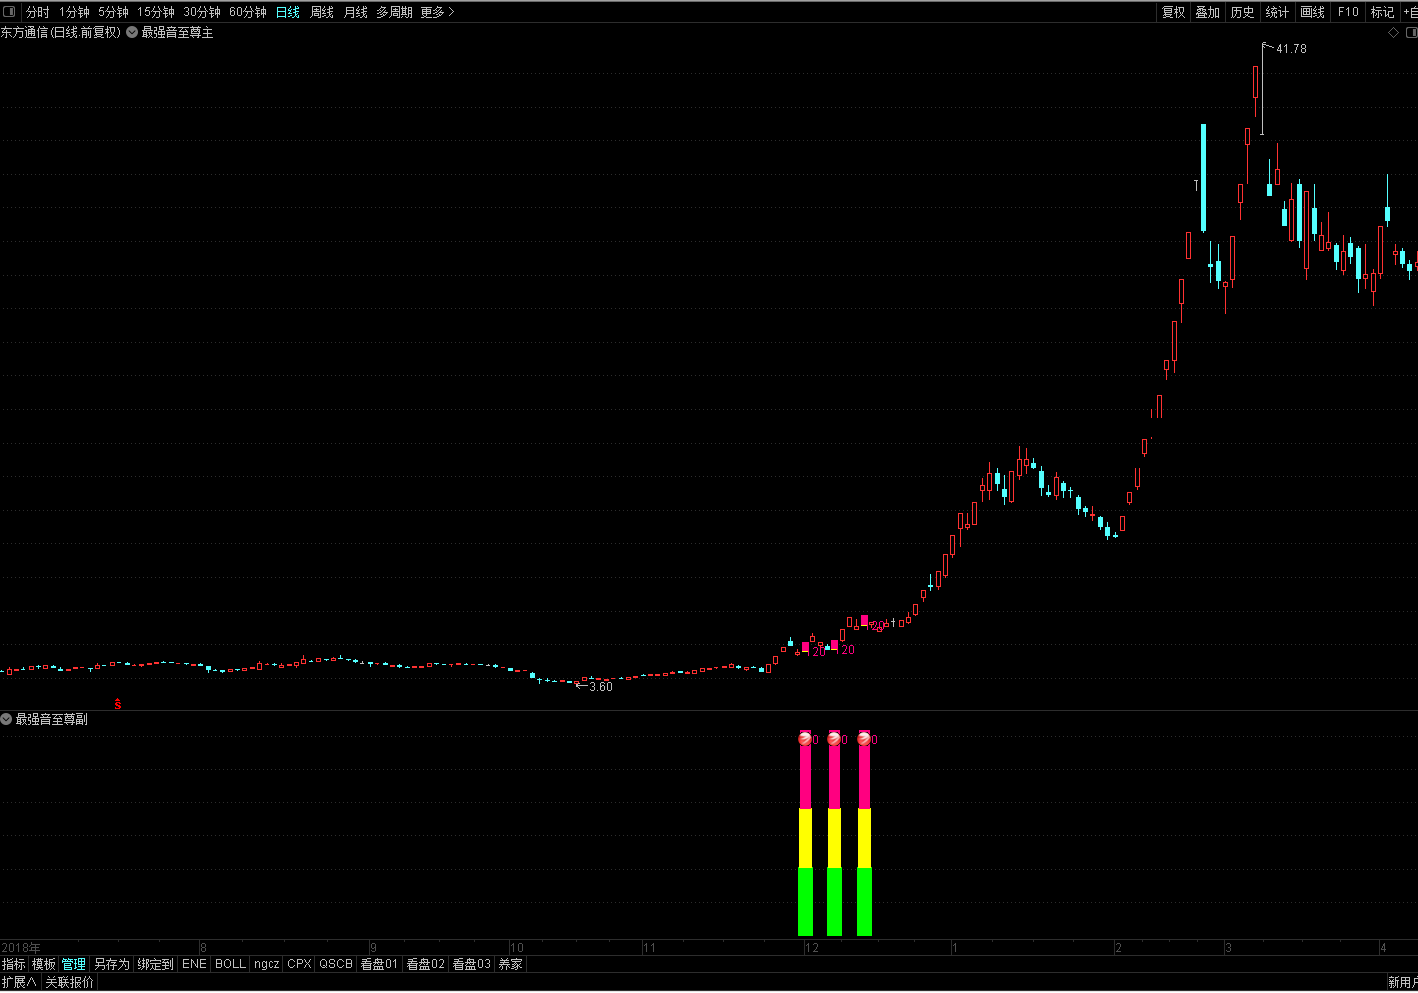Select the 日线 daily chart tab
1418x993 pixels.
coord(288,12)
